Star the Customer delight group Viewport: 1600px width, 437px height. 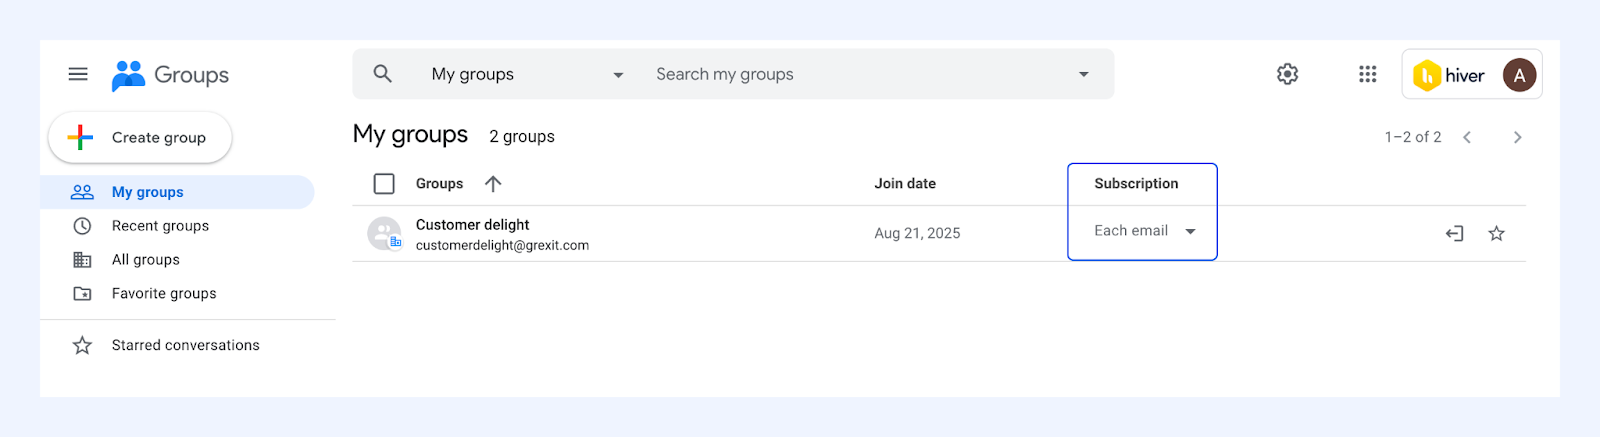[x=1496, y=233]
